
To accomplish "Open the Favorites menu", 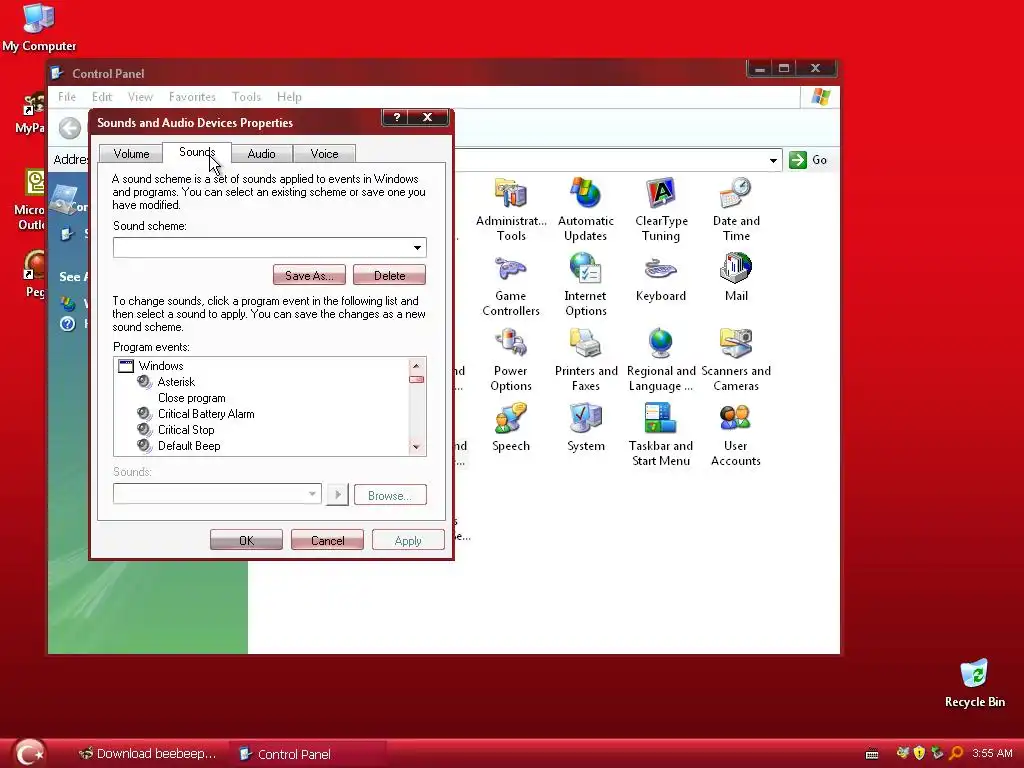I will coord(192,97).
